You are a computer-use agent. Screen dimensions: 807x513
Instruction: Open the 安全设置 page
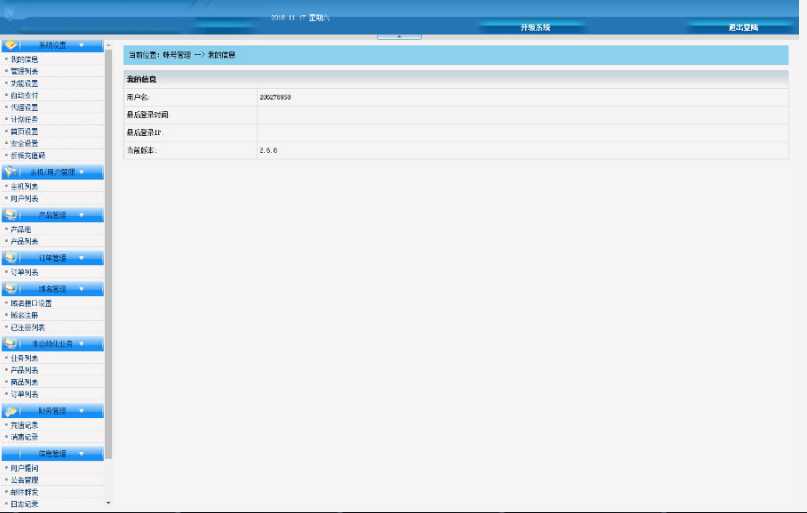tap(25, 143)
